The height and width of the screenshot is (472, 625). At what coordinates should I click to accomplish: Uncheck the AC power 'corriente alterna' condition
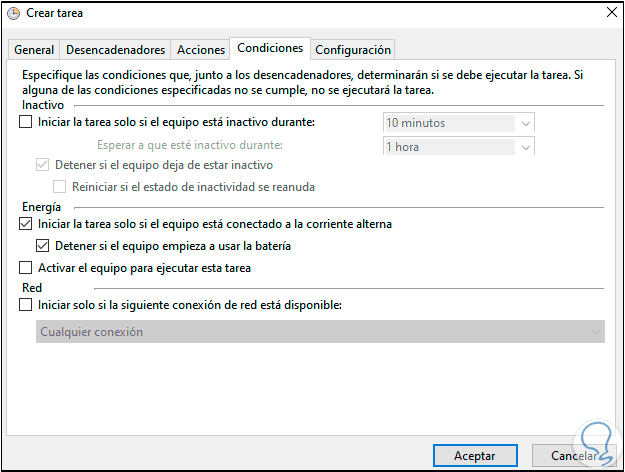point(26,225)
